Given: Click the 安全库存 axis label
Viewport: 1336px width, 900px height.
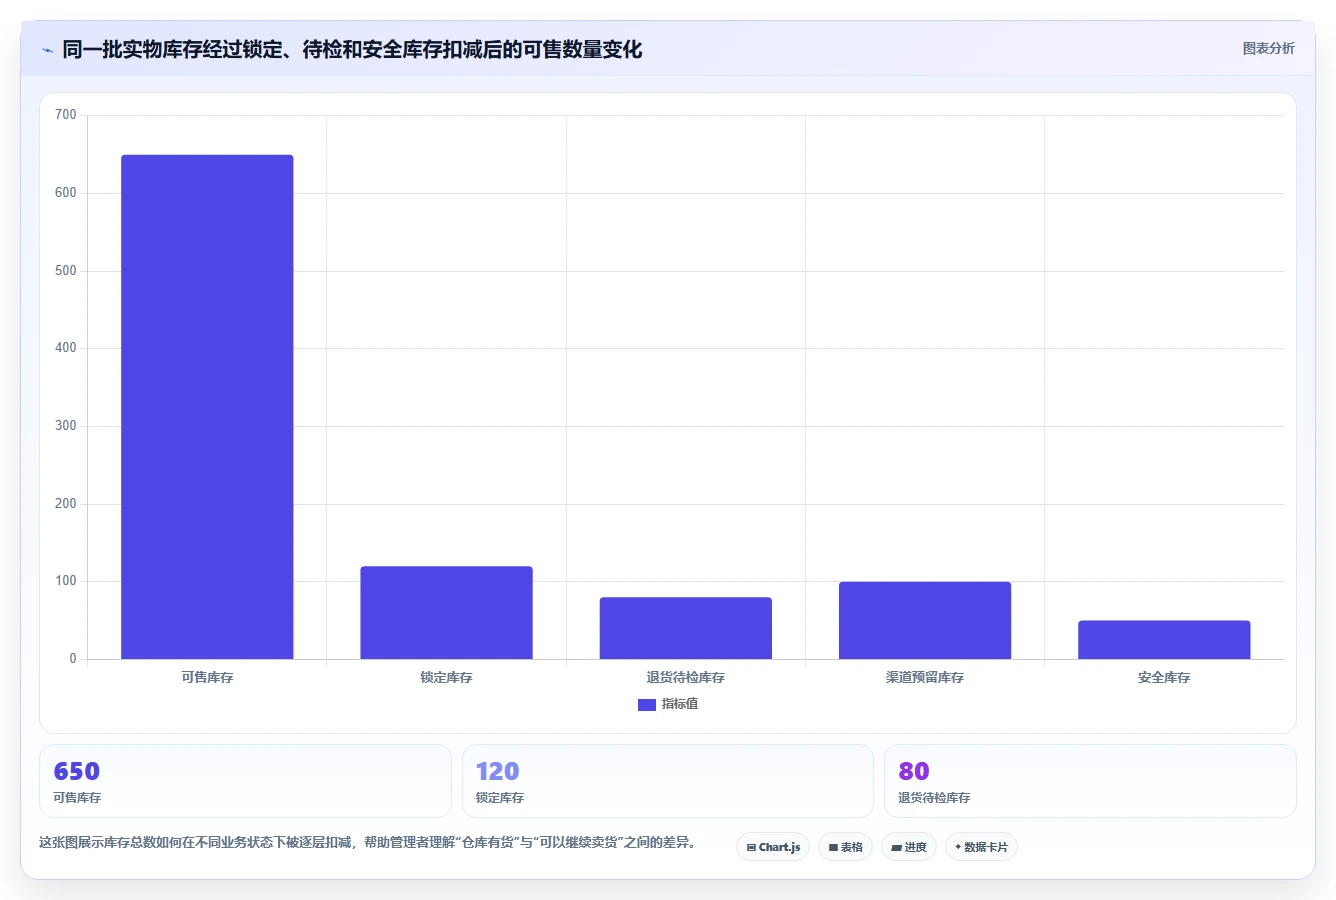Looking at the screenshot, I should (x=1164, y=677).
